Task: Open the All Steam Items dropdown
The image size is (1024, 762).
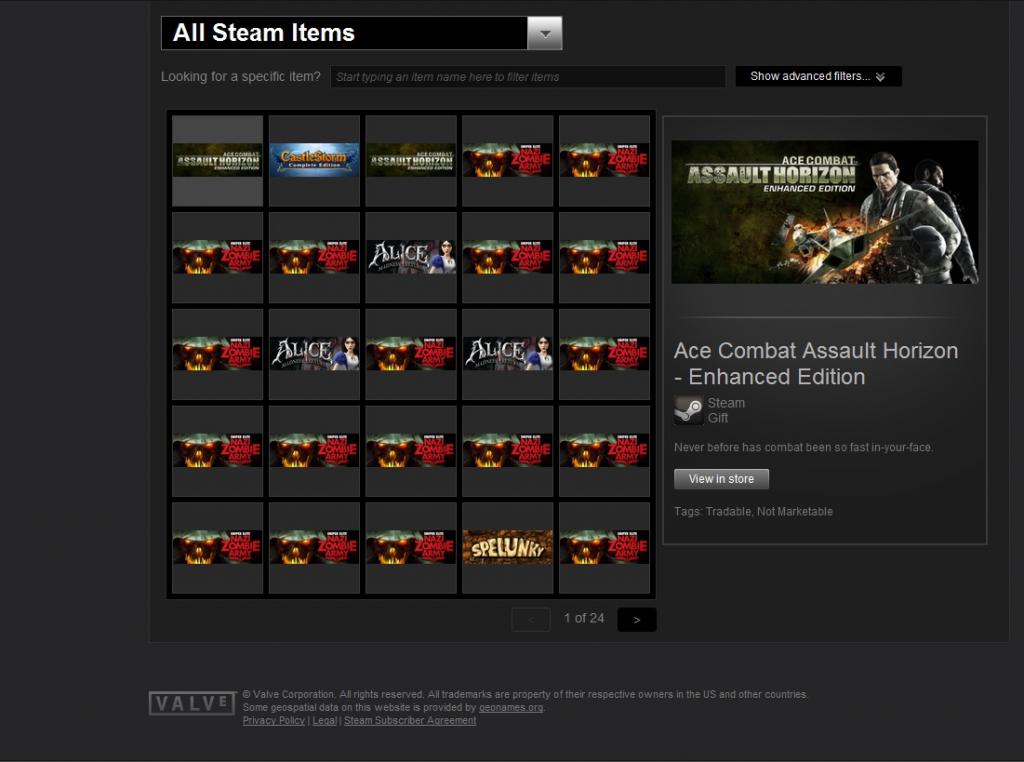Action: click(x=361, y=33)
